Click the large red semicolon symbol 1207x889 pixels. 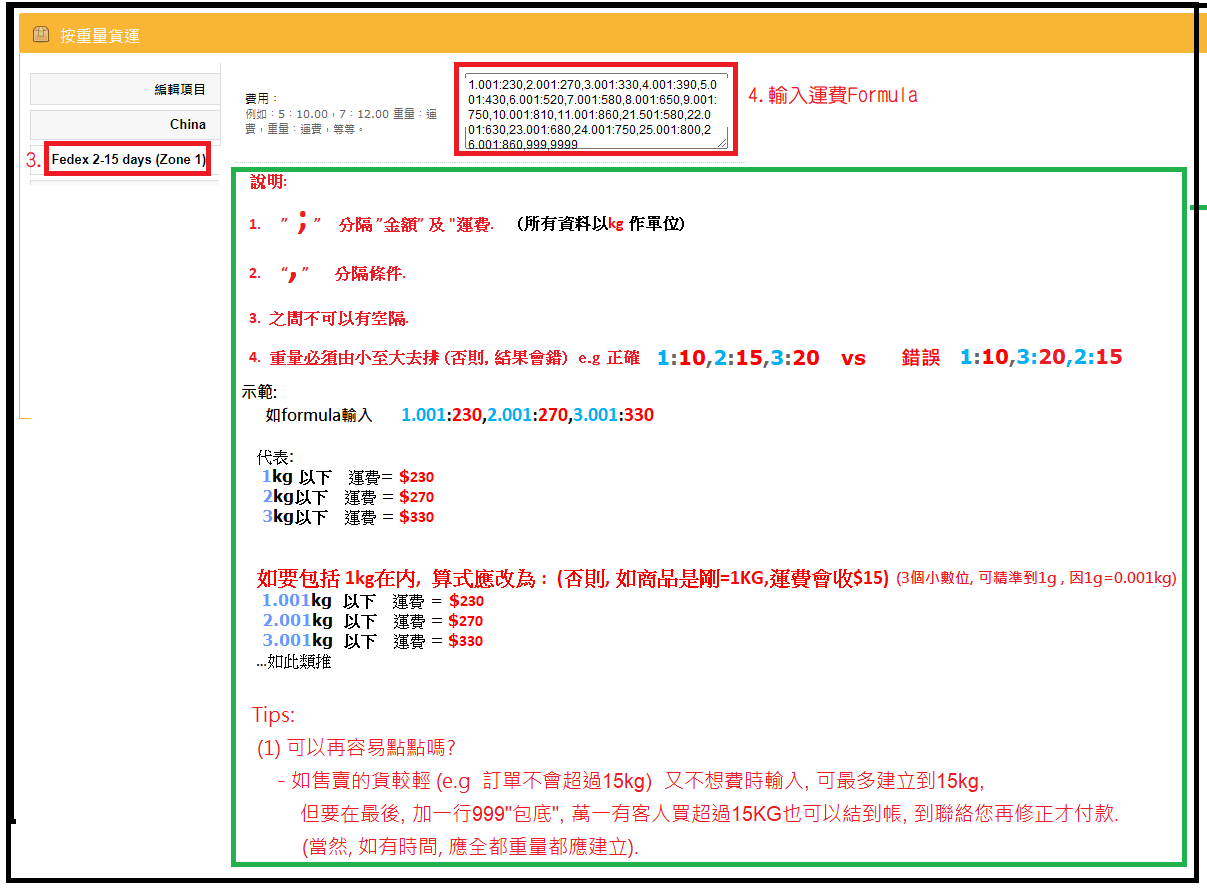click(x=300, y=225)
